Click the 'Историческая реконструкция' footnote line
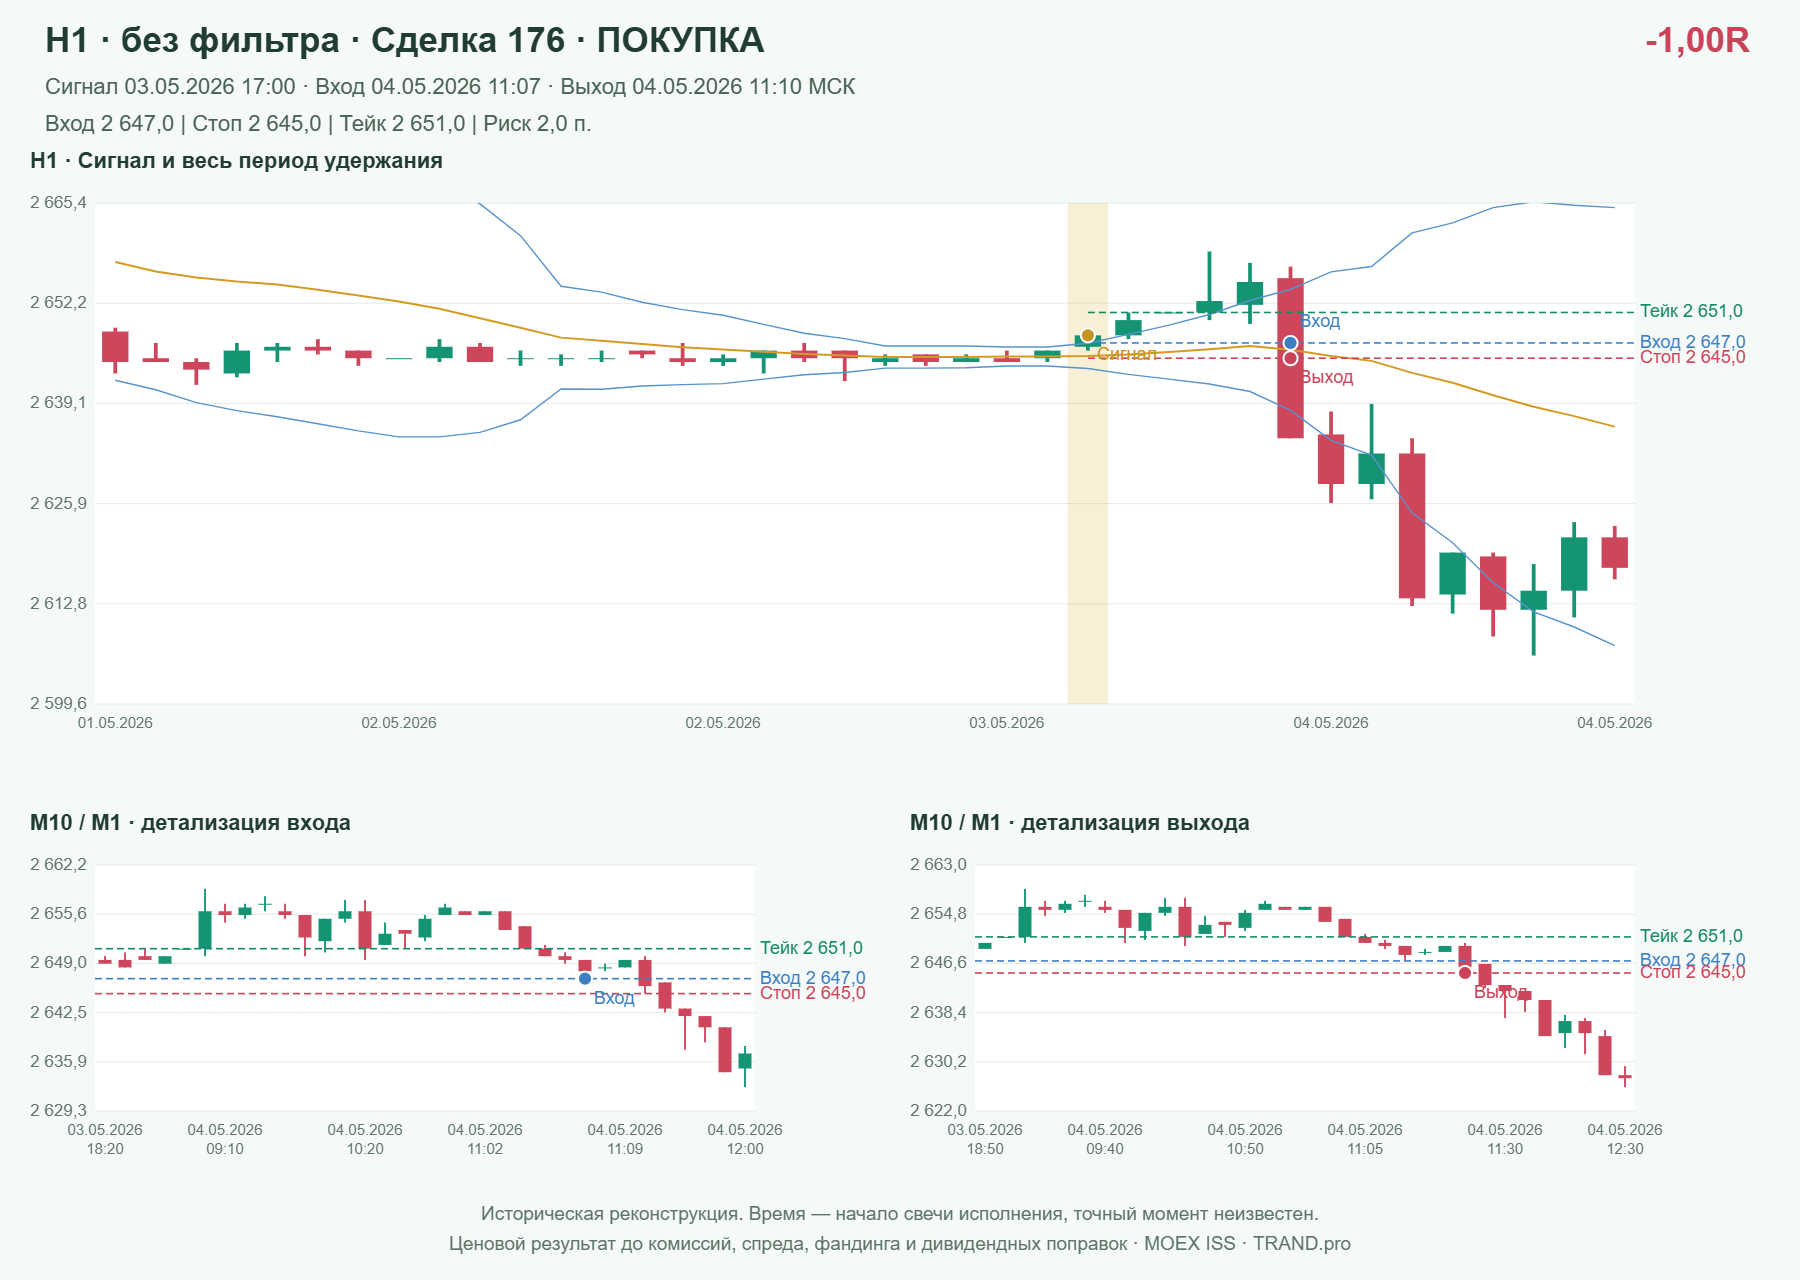 point(900,1214)
